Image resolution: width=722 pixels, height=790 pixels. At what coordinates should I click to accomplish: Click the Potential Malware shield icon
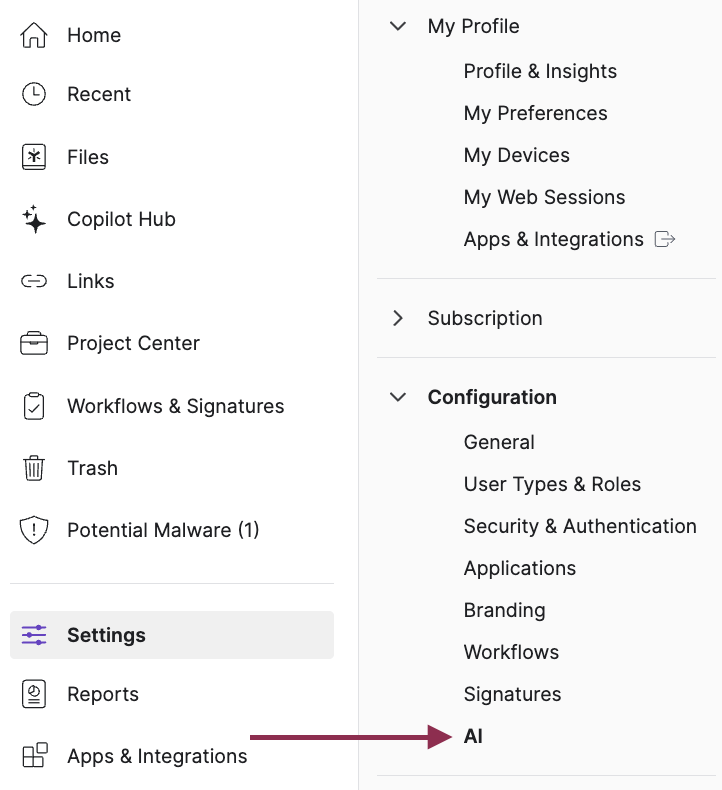pyautogui.click(x=34, y=530)
